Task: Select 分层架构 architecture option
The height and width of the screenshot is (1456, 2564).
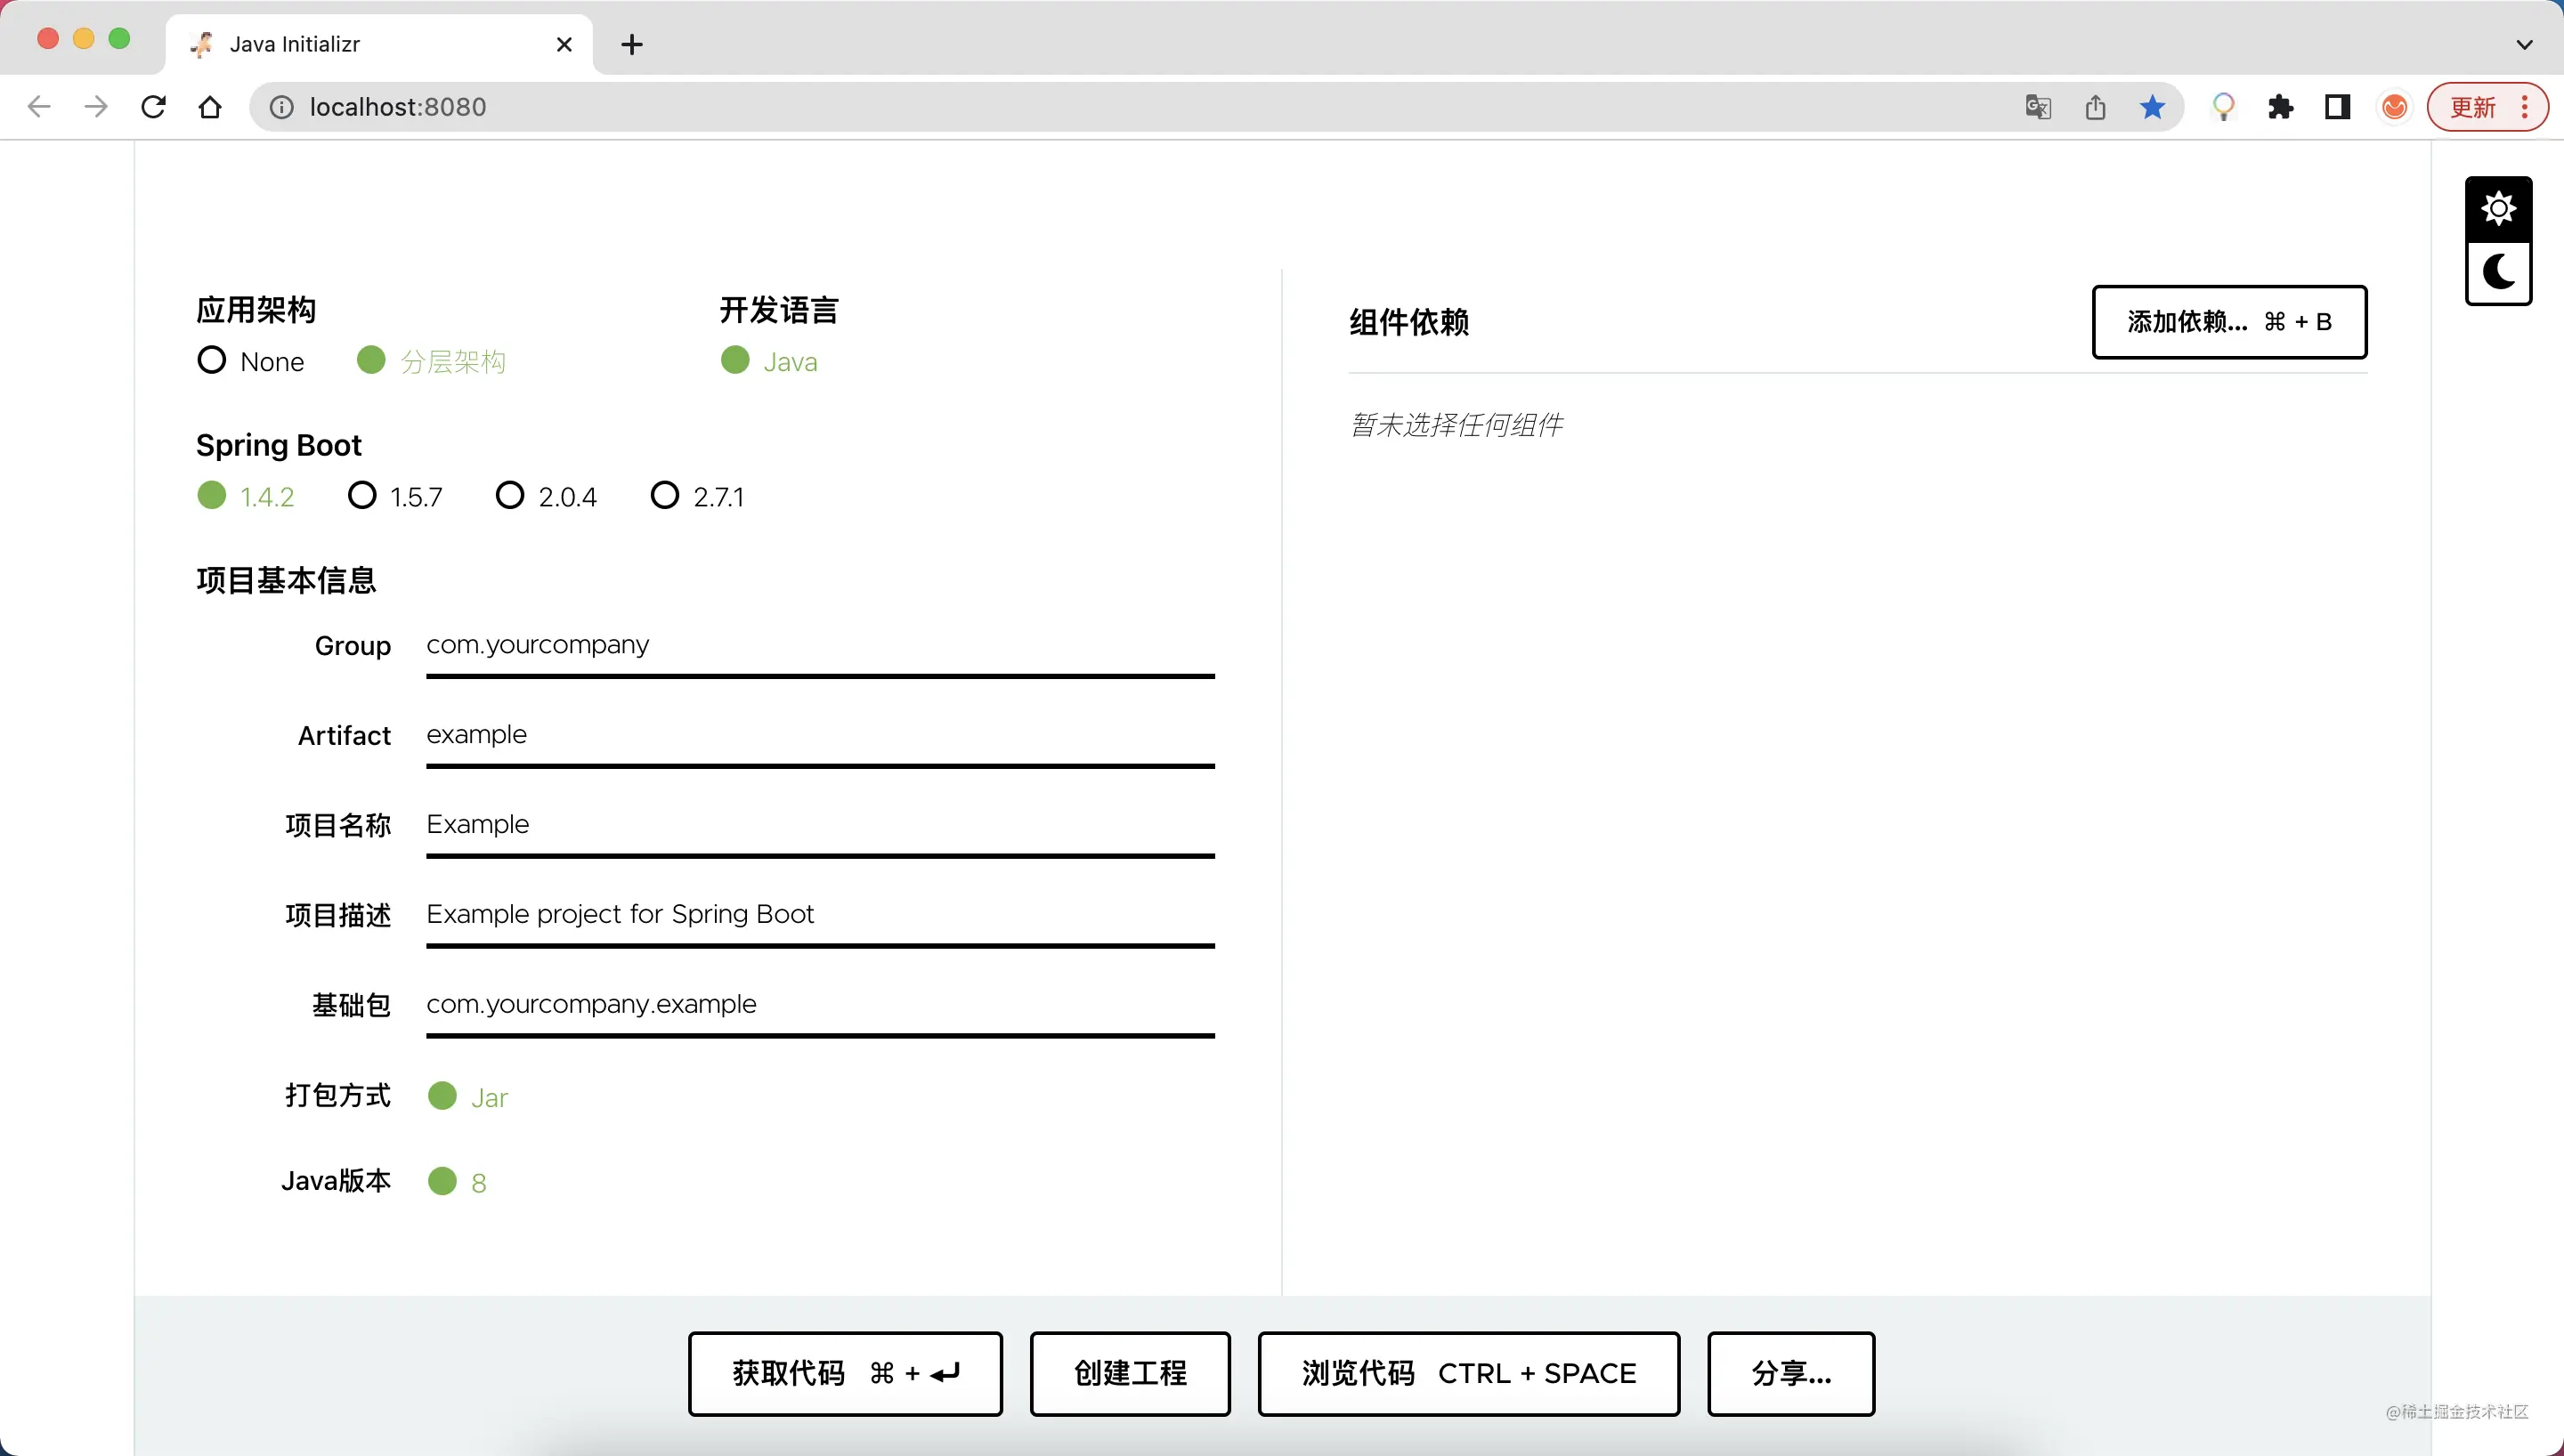Action: pyautogui.click(x=432, y=361)
